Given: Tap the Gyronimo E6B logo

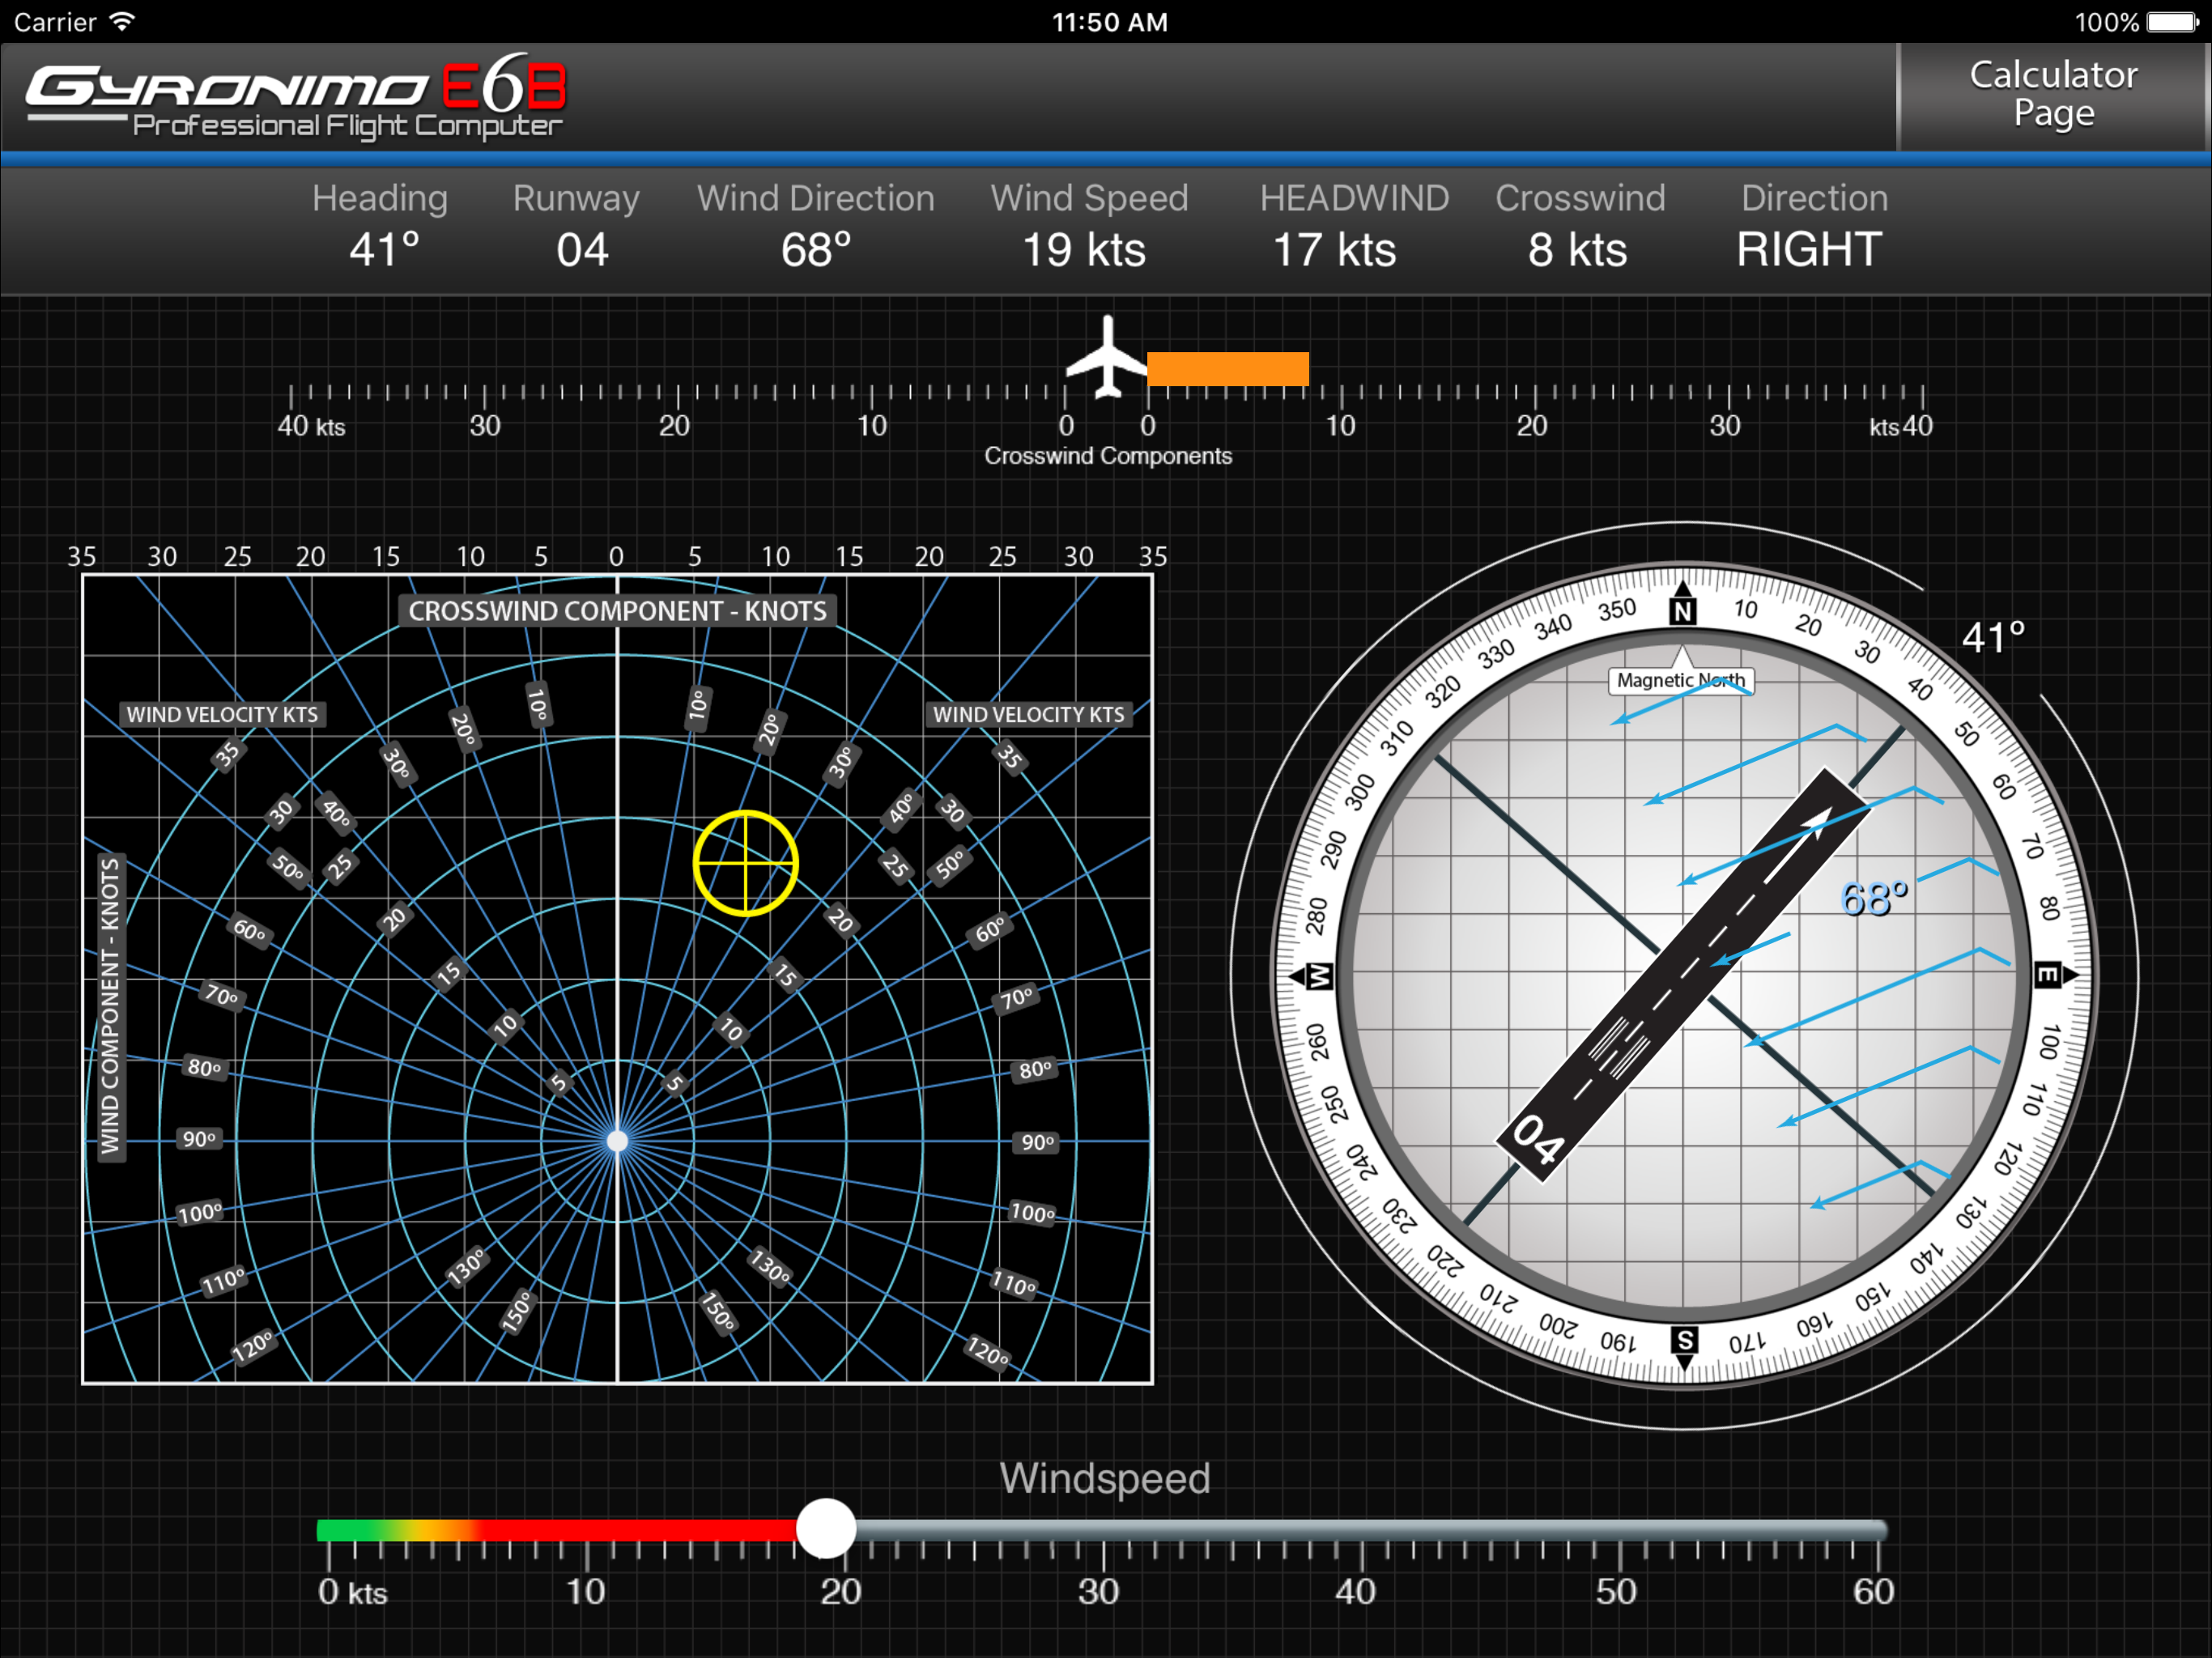Looking at the screenshot, I should point(296,96).
